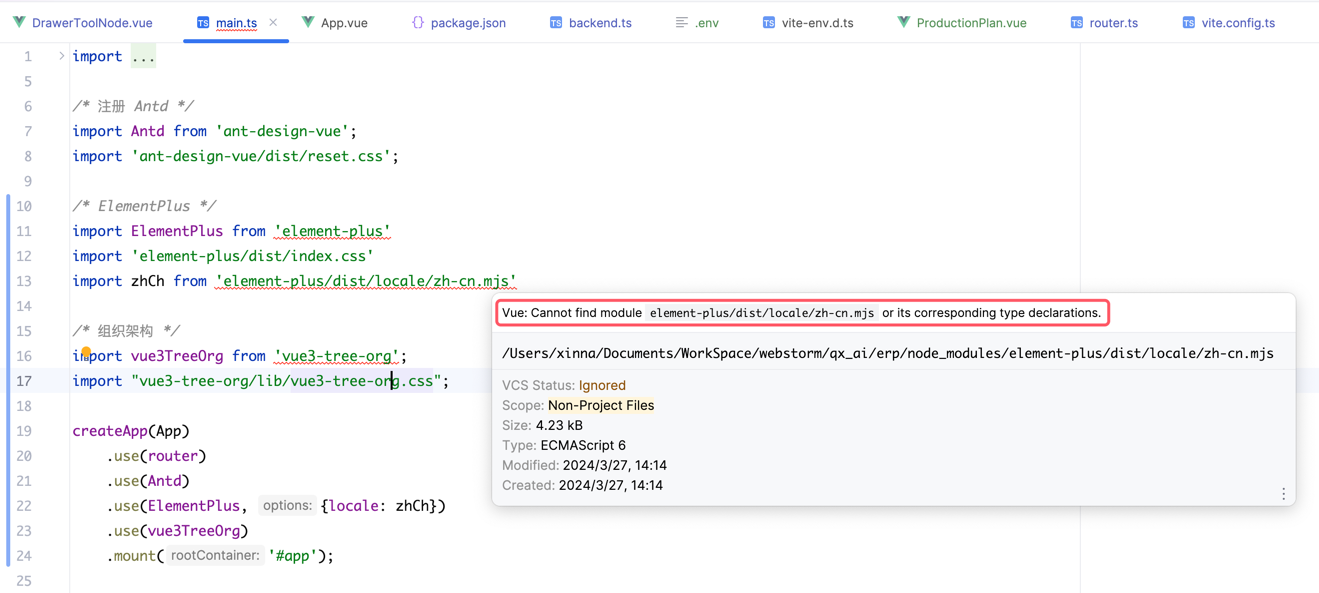Click the 4.23 kB size value
The width and height of the screenshot is (1319, 593).
click(x=559, y=425)
